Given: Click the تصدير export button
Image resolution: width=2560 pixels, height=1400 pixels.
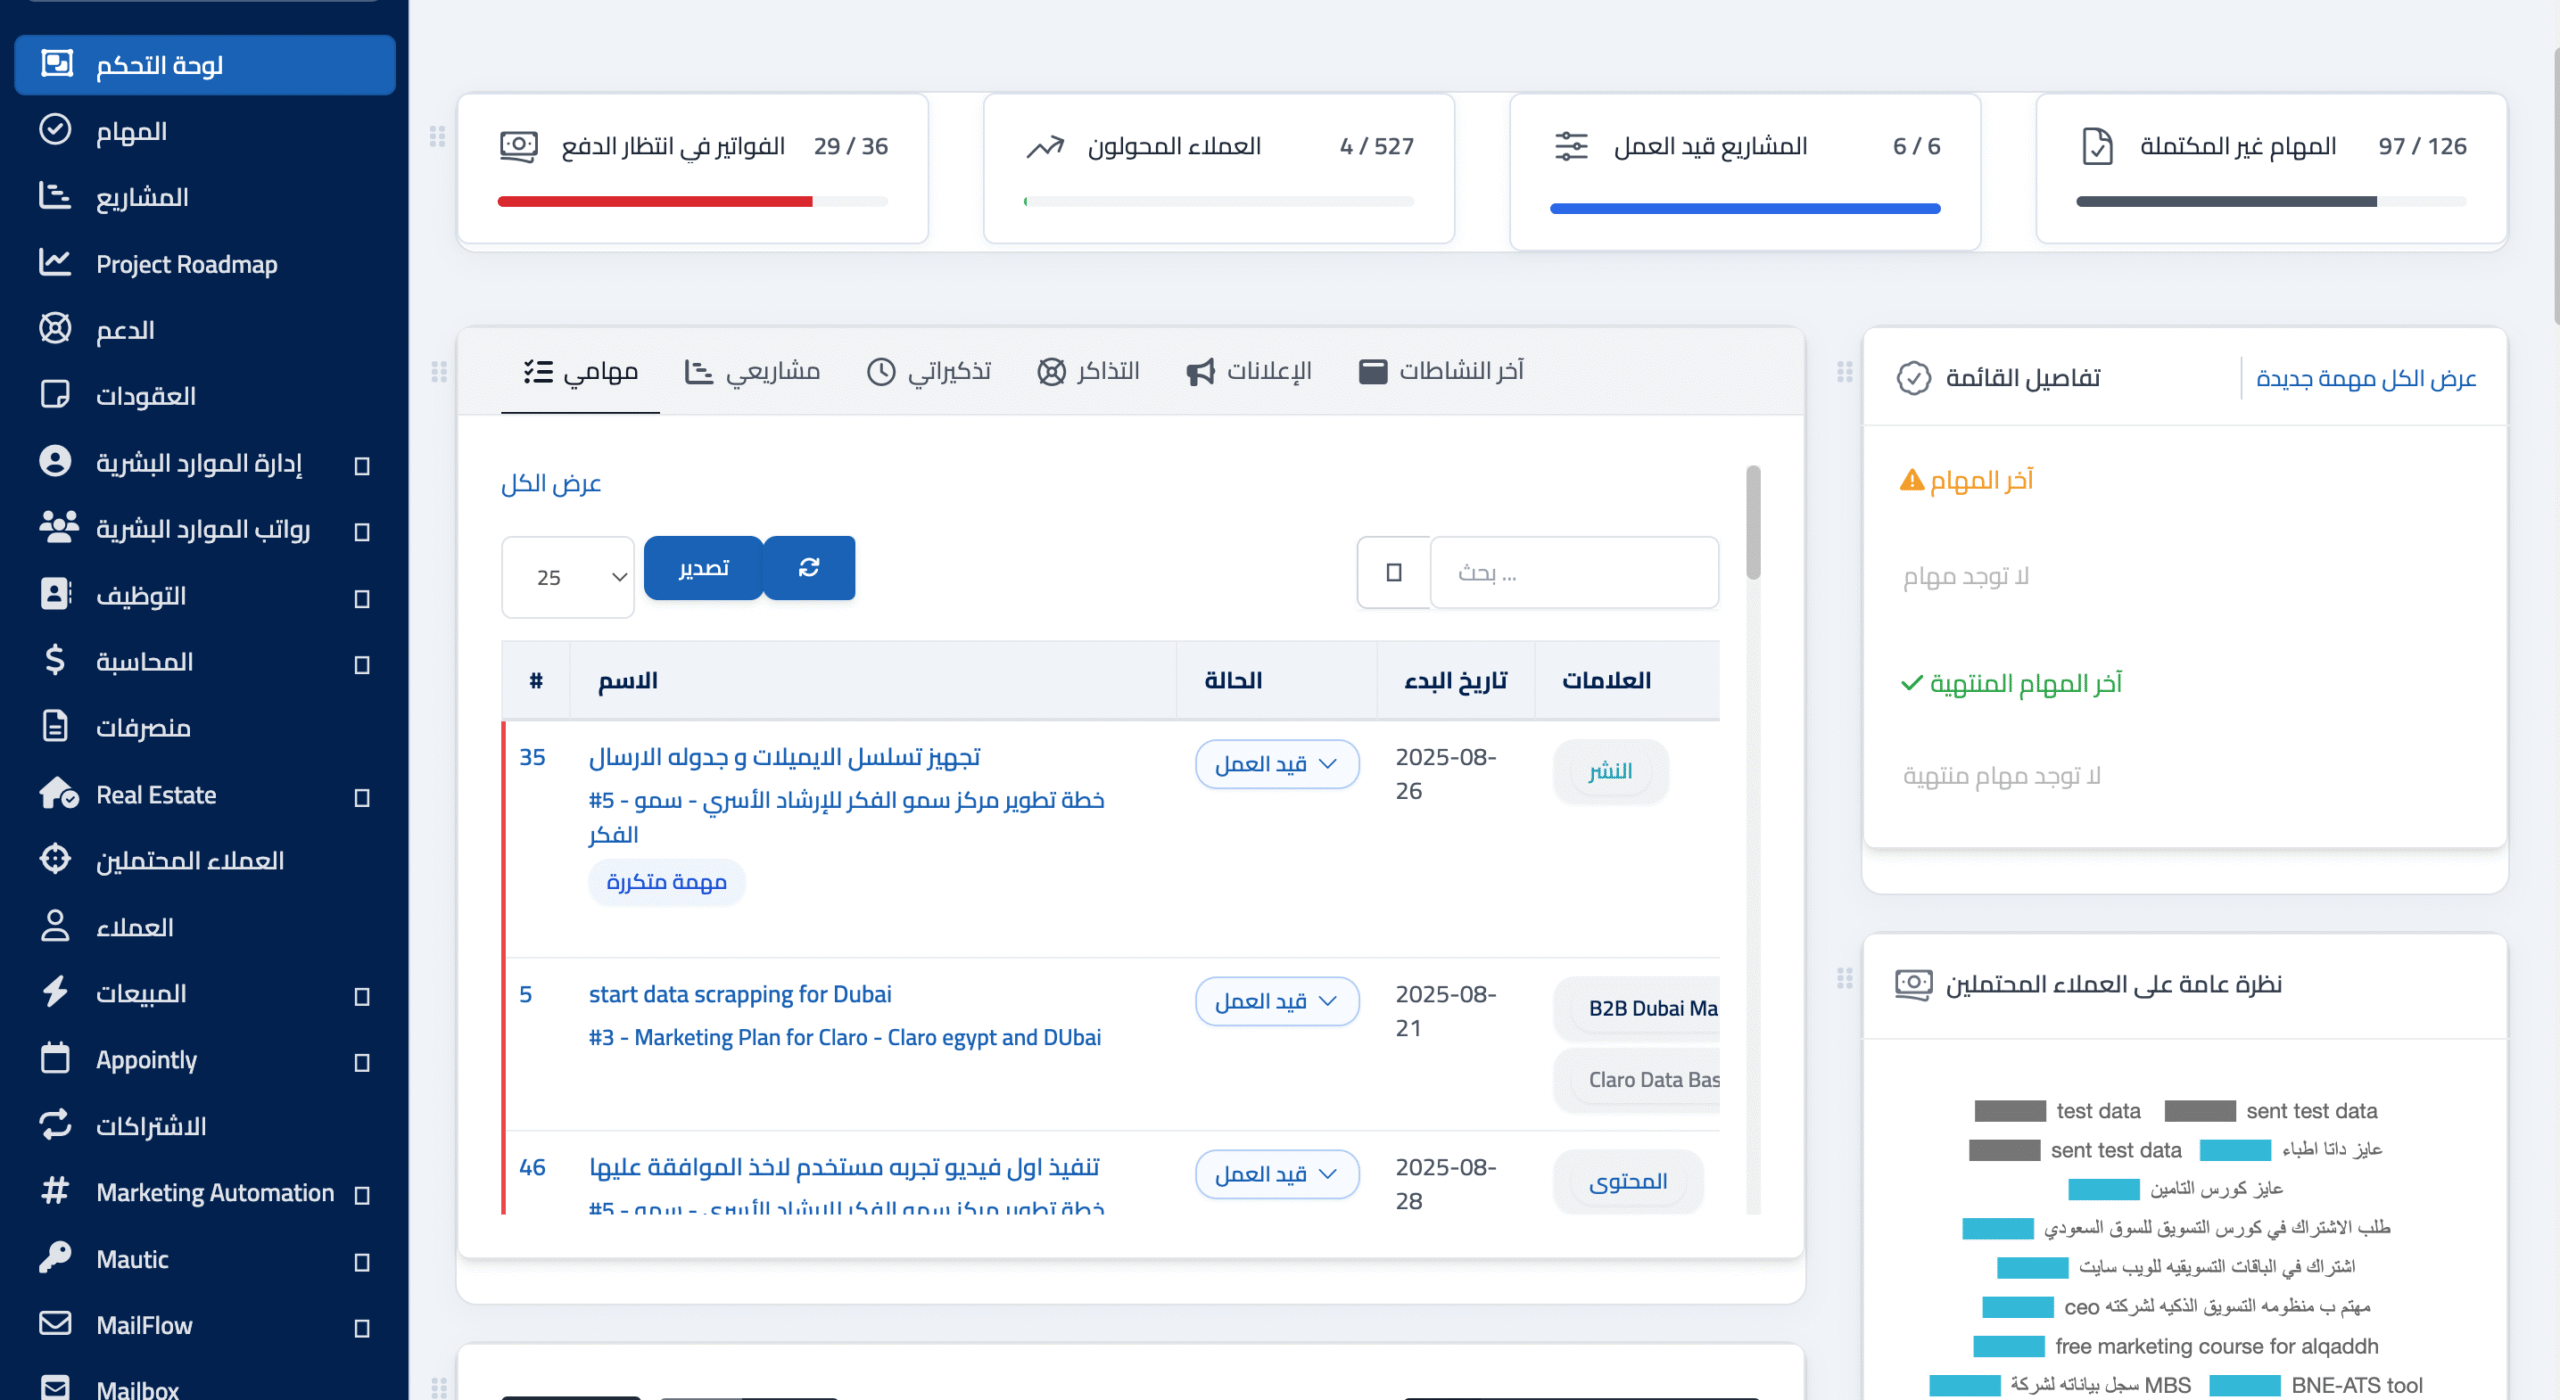Looking at the screenshot, I should click(703, 568).
